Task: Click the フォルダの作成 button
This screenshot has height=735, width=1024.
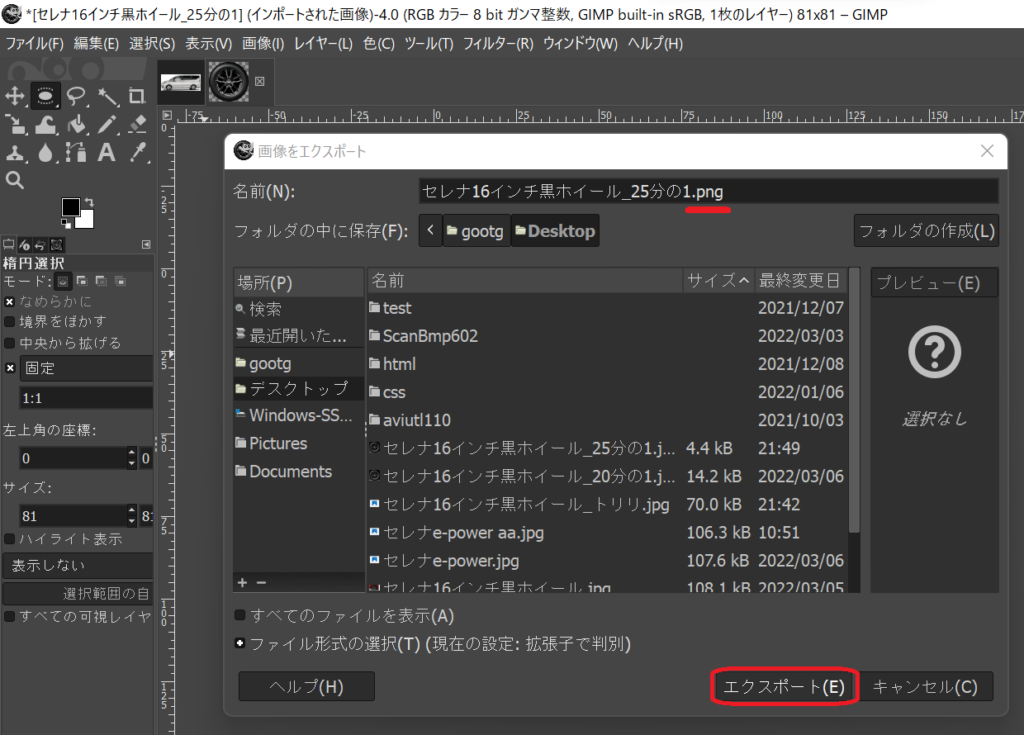Action: 926,231
